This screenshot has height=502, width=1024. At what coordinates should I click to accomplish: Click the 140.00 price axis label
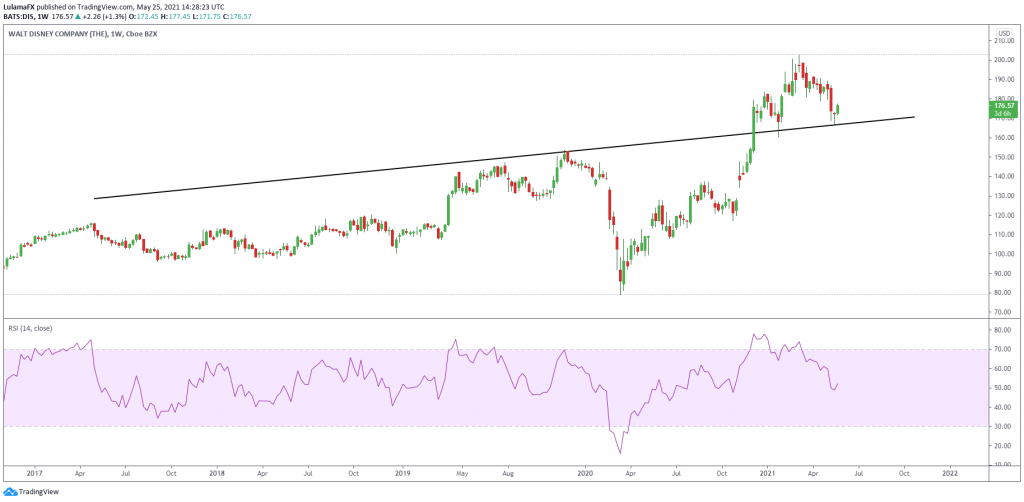[x=1002, y=176]
